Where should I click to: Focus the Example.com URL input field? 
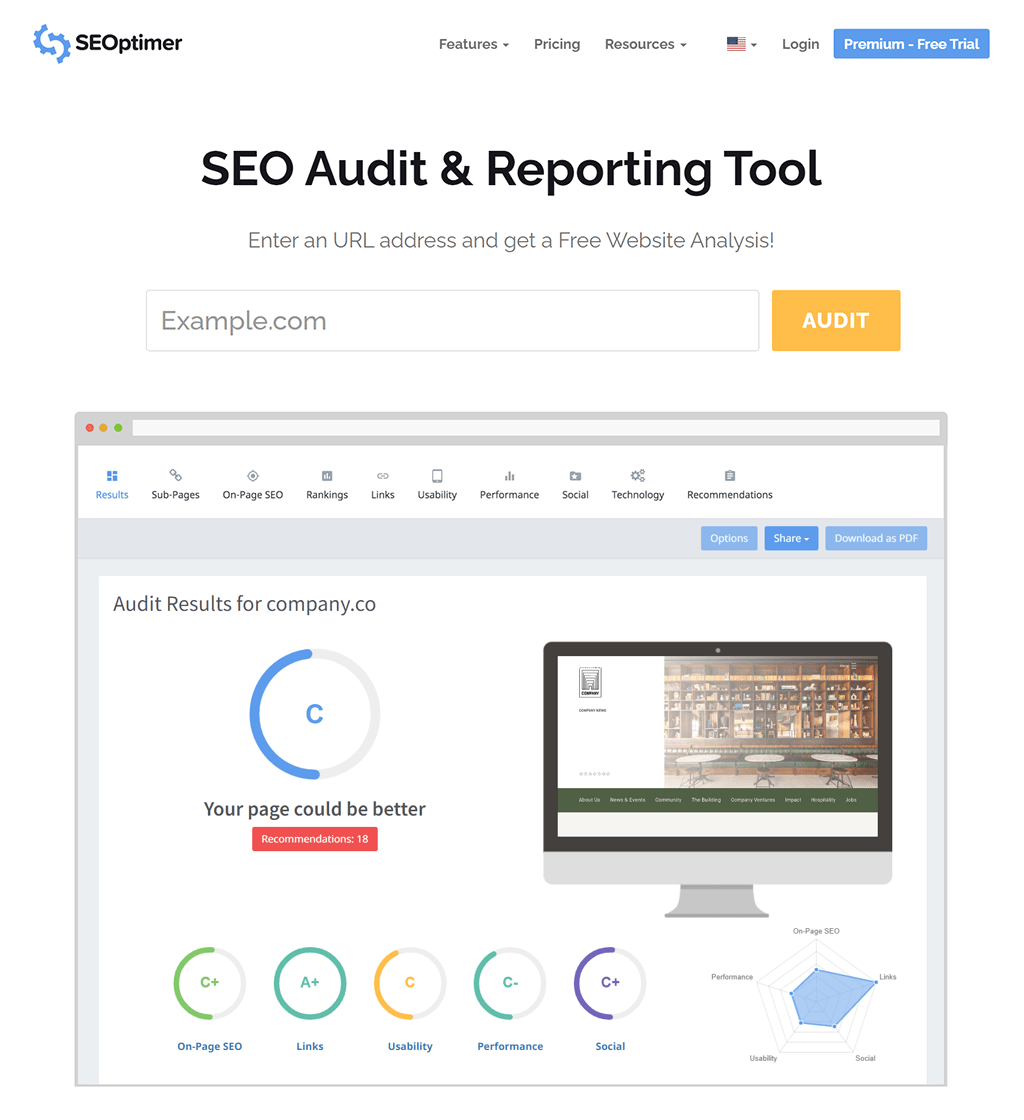pos(453,321)
